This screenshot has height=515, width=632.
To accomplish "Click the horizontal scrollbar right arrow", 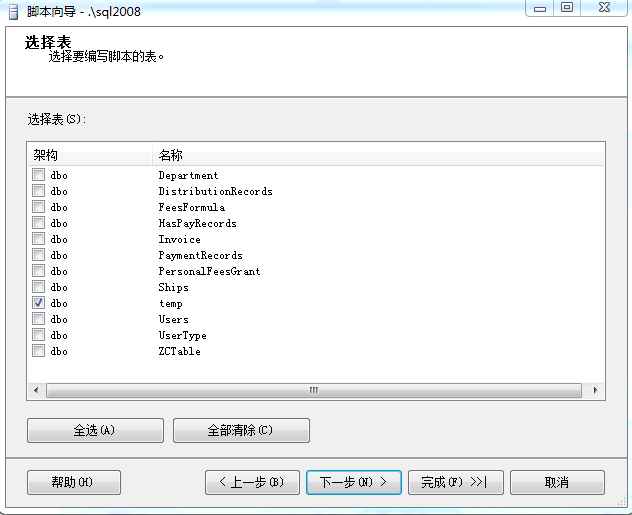I will point(595,390).
